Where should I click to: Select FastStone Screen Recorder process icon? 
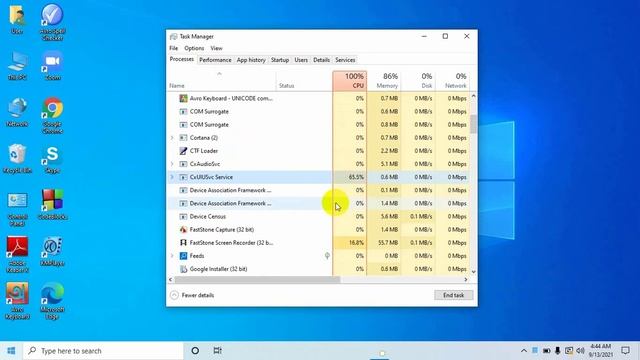pyautogui.click(x=183, y=242)
